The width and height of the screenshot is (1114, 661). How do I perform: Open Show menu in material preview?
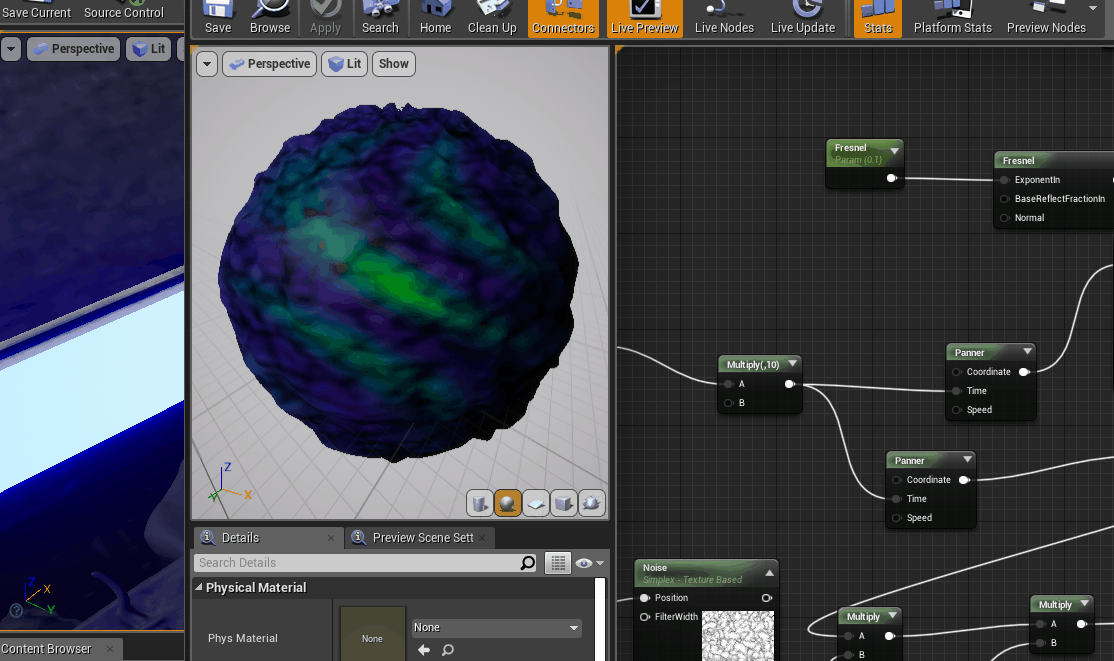click(x=394, y=64)
